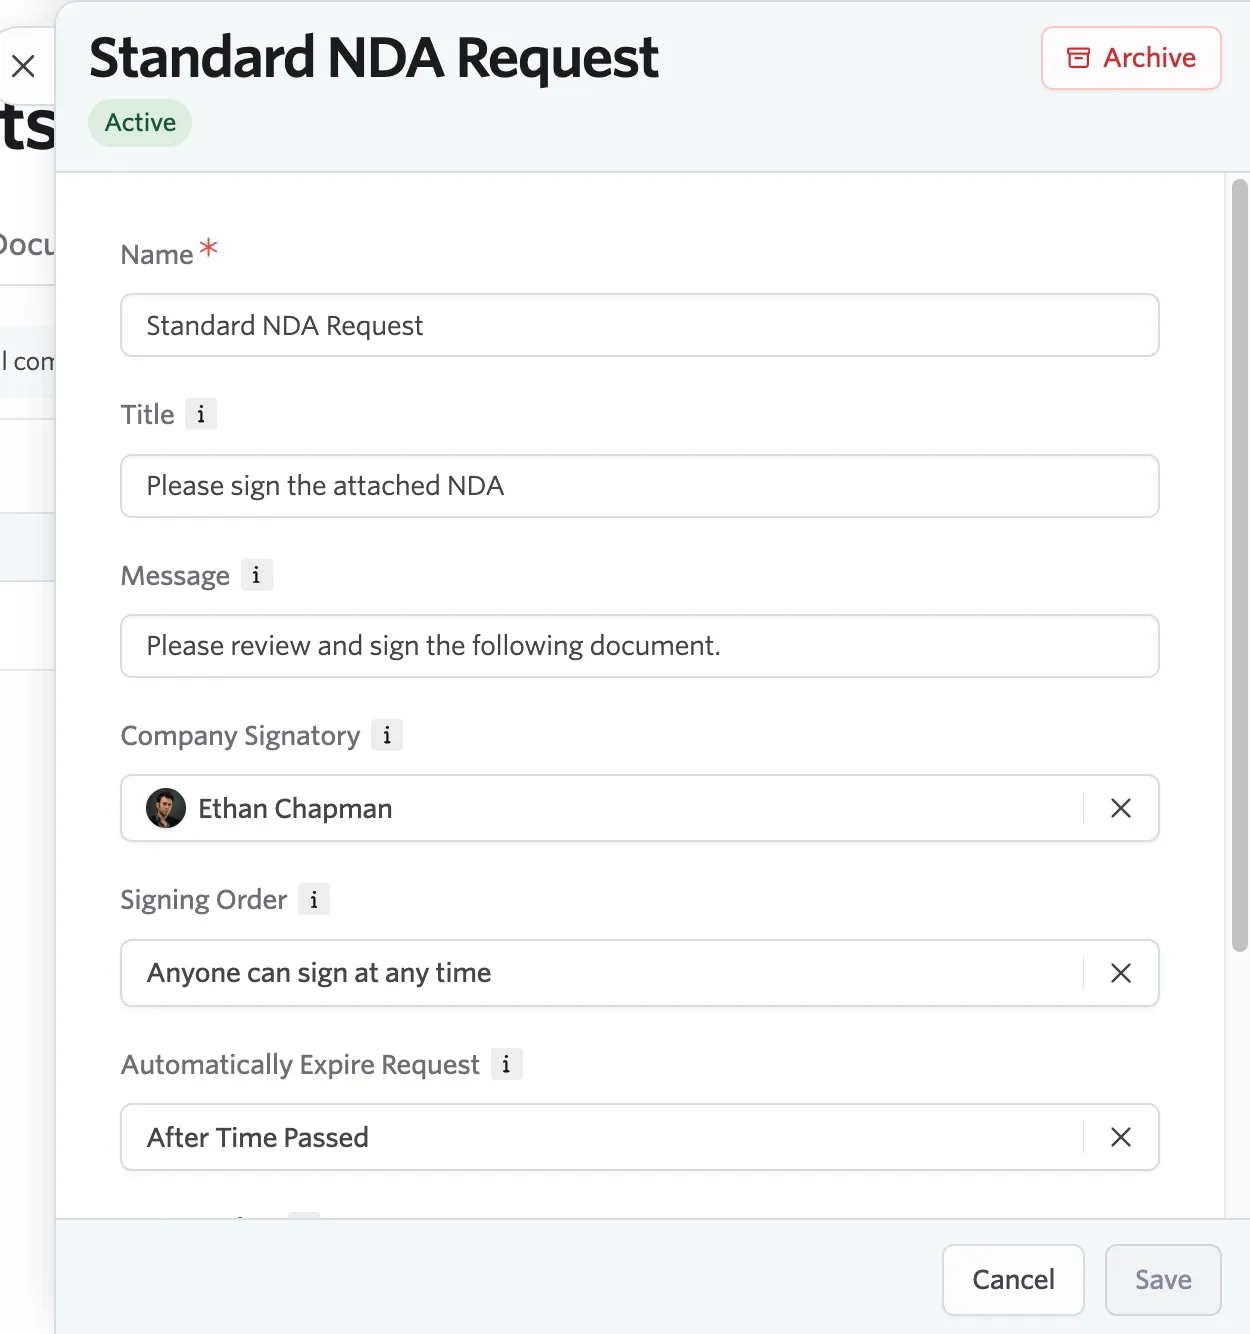This screenshot has width=1250, height=1334.
Task: Clear the Signing Order selection
Action: pyautogui.click(x=1121, y=973)
